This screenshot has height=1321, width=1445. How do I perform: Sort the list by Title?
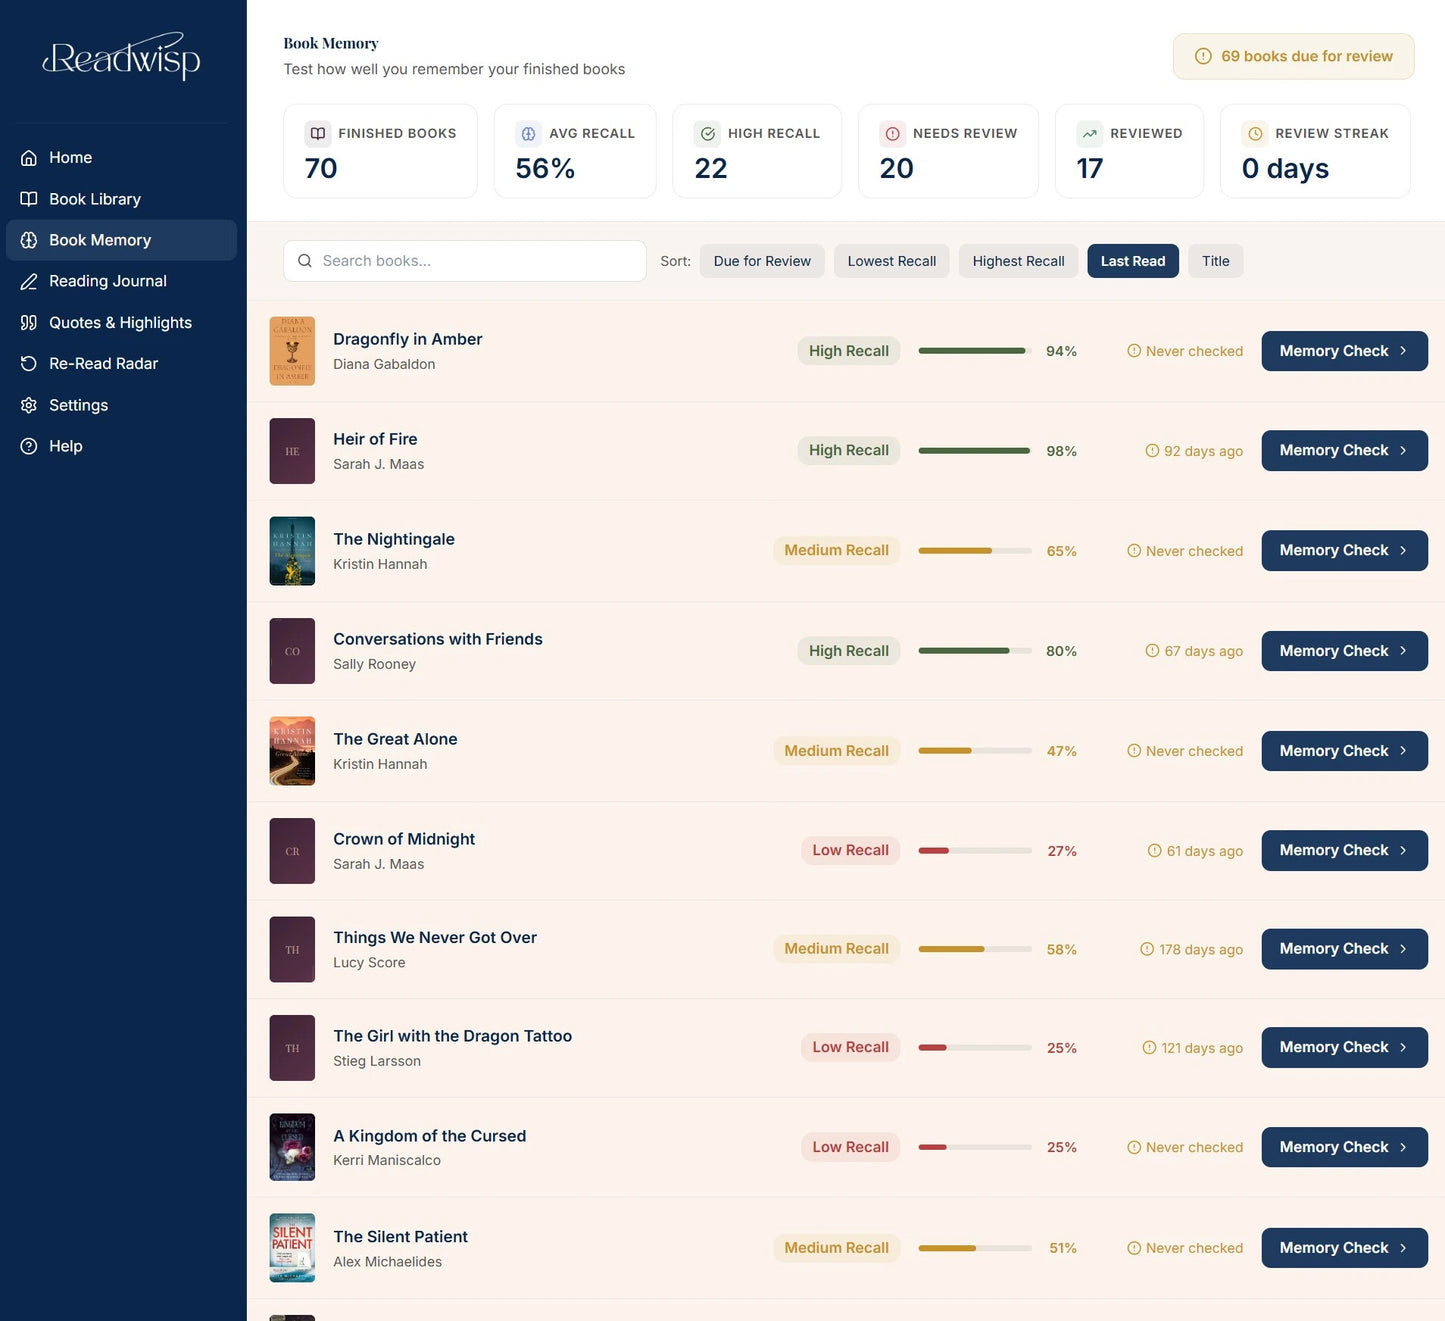click(1216, 261)
